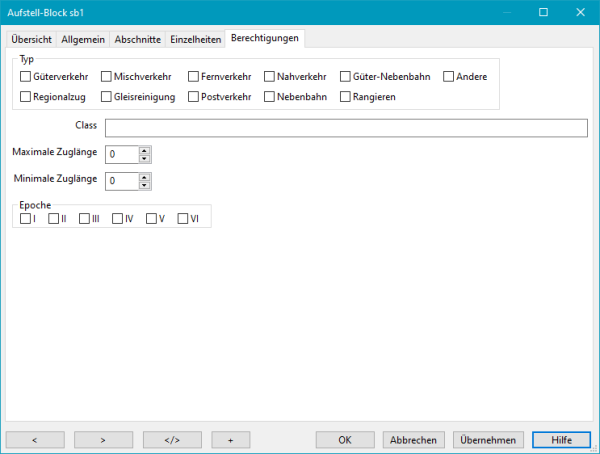Switch to the Übersicht tab
The image size is (600, 454).
(31, 39)
